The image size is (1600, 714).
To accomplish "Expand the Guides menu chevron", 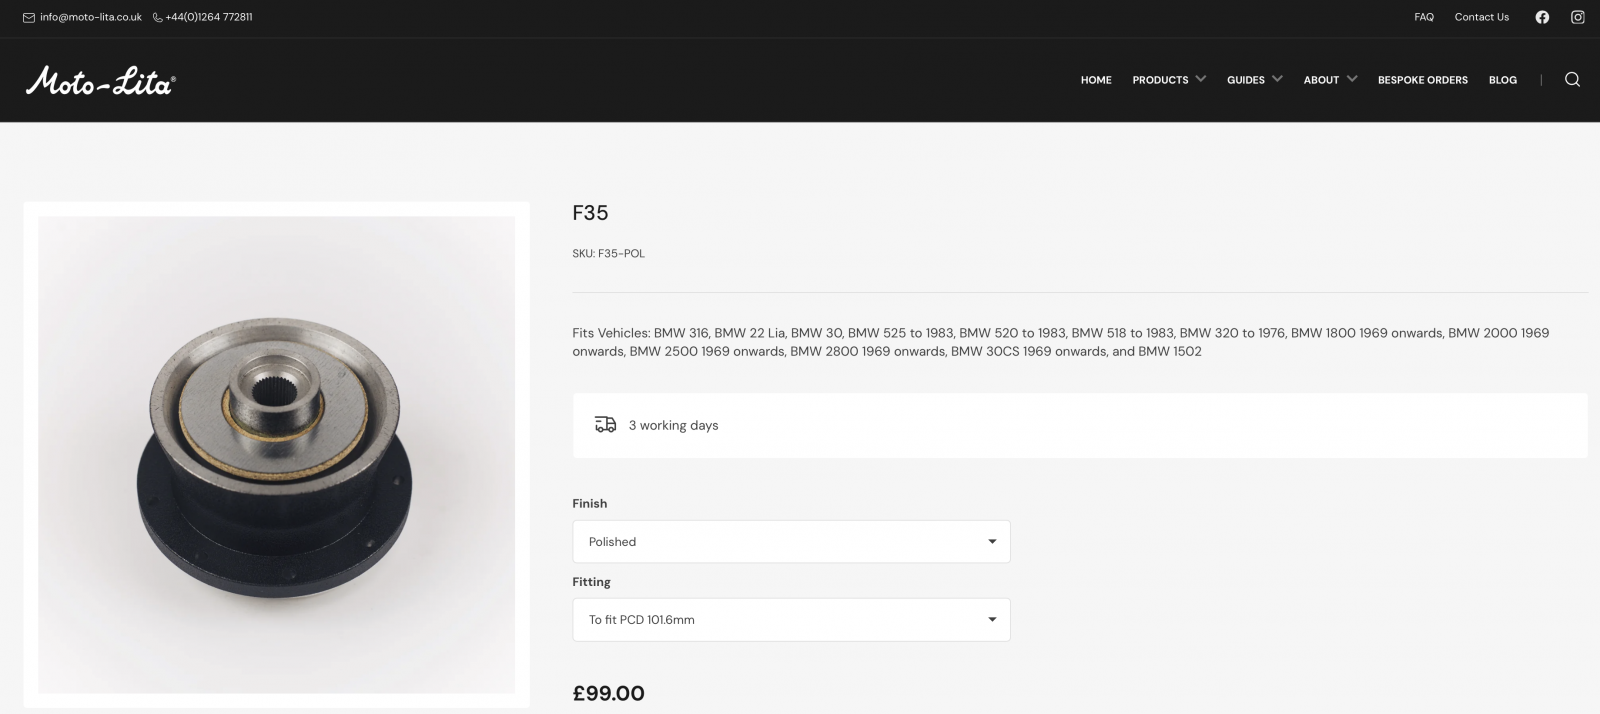I will 1277,79.
